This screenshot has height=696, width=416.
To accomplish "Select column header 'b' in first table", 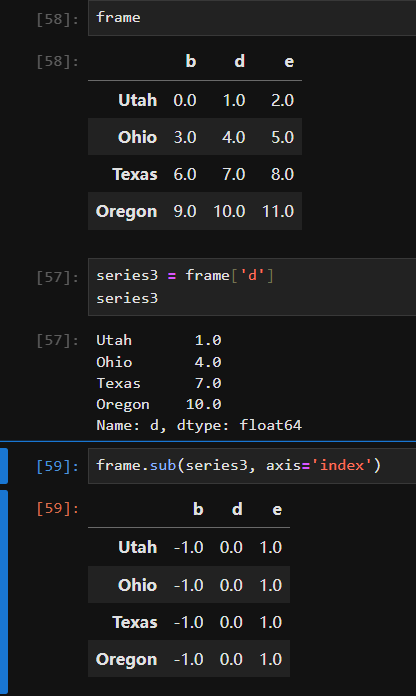I will coord(190,61).
